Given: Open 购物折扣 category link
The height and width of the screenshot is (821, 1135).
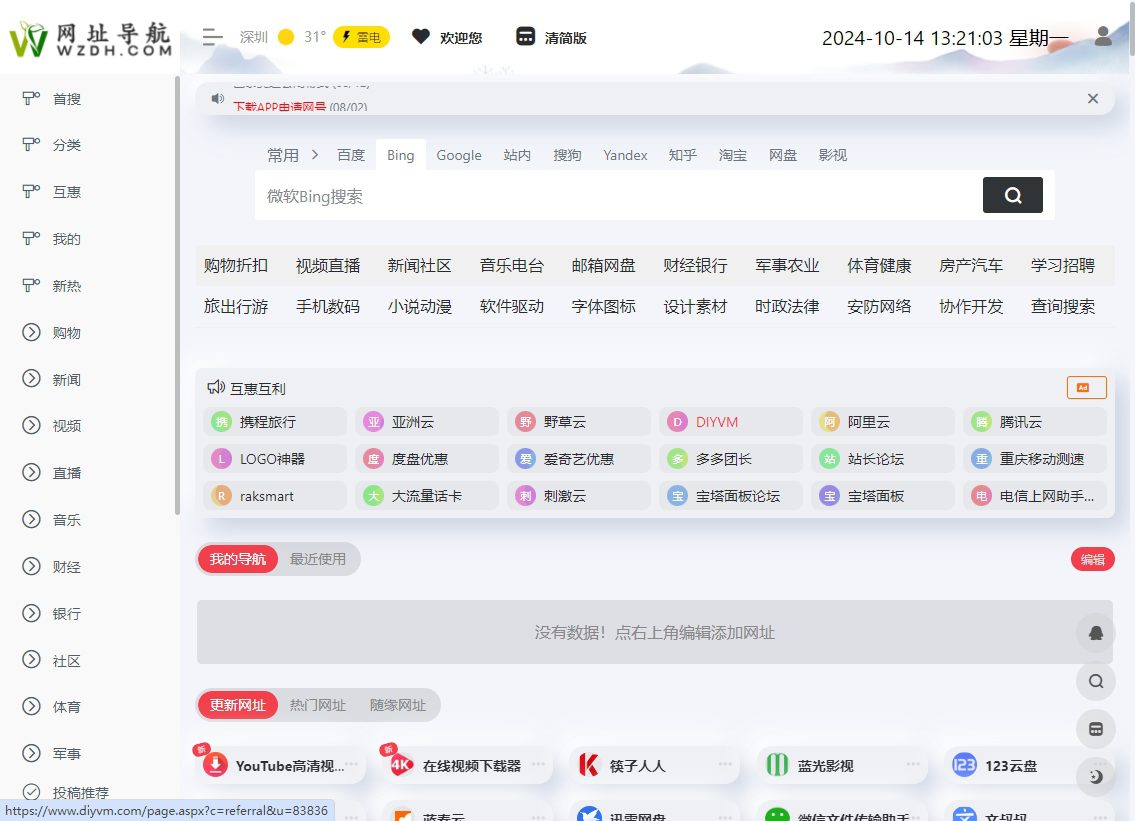Looking at the screenshot, I should pos(236,266).
